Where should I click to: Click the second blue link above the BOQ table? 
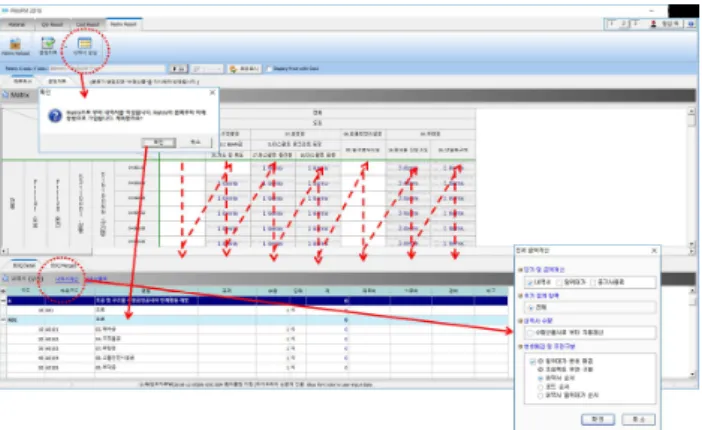97,279
